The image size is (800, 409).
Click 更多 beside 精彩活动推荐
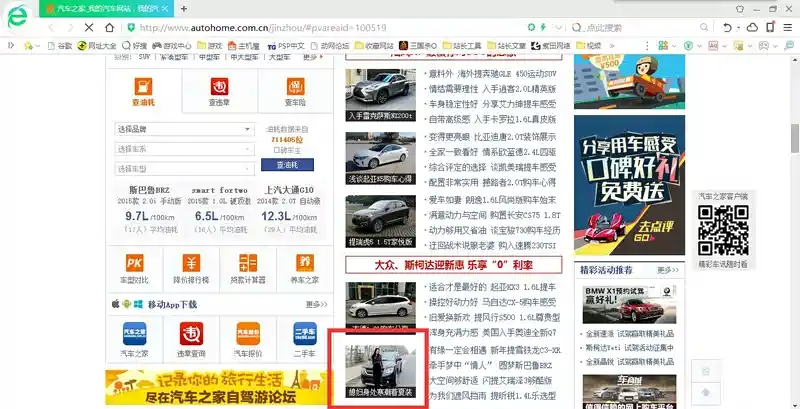coord(668,270)
